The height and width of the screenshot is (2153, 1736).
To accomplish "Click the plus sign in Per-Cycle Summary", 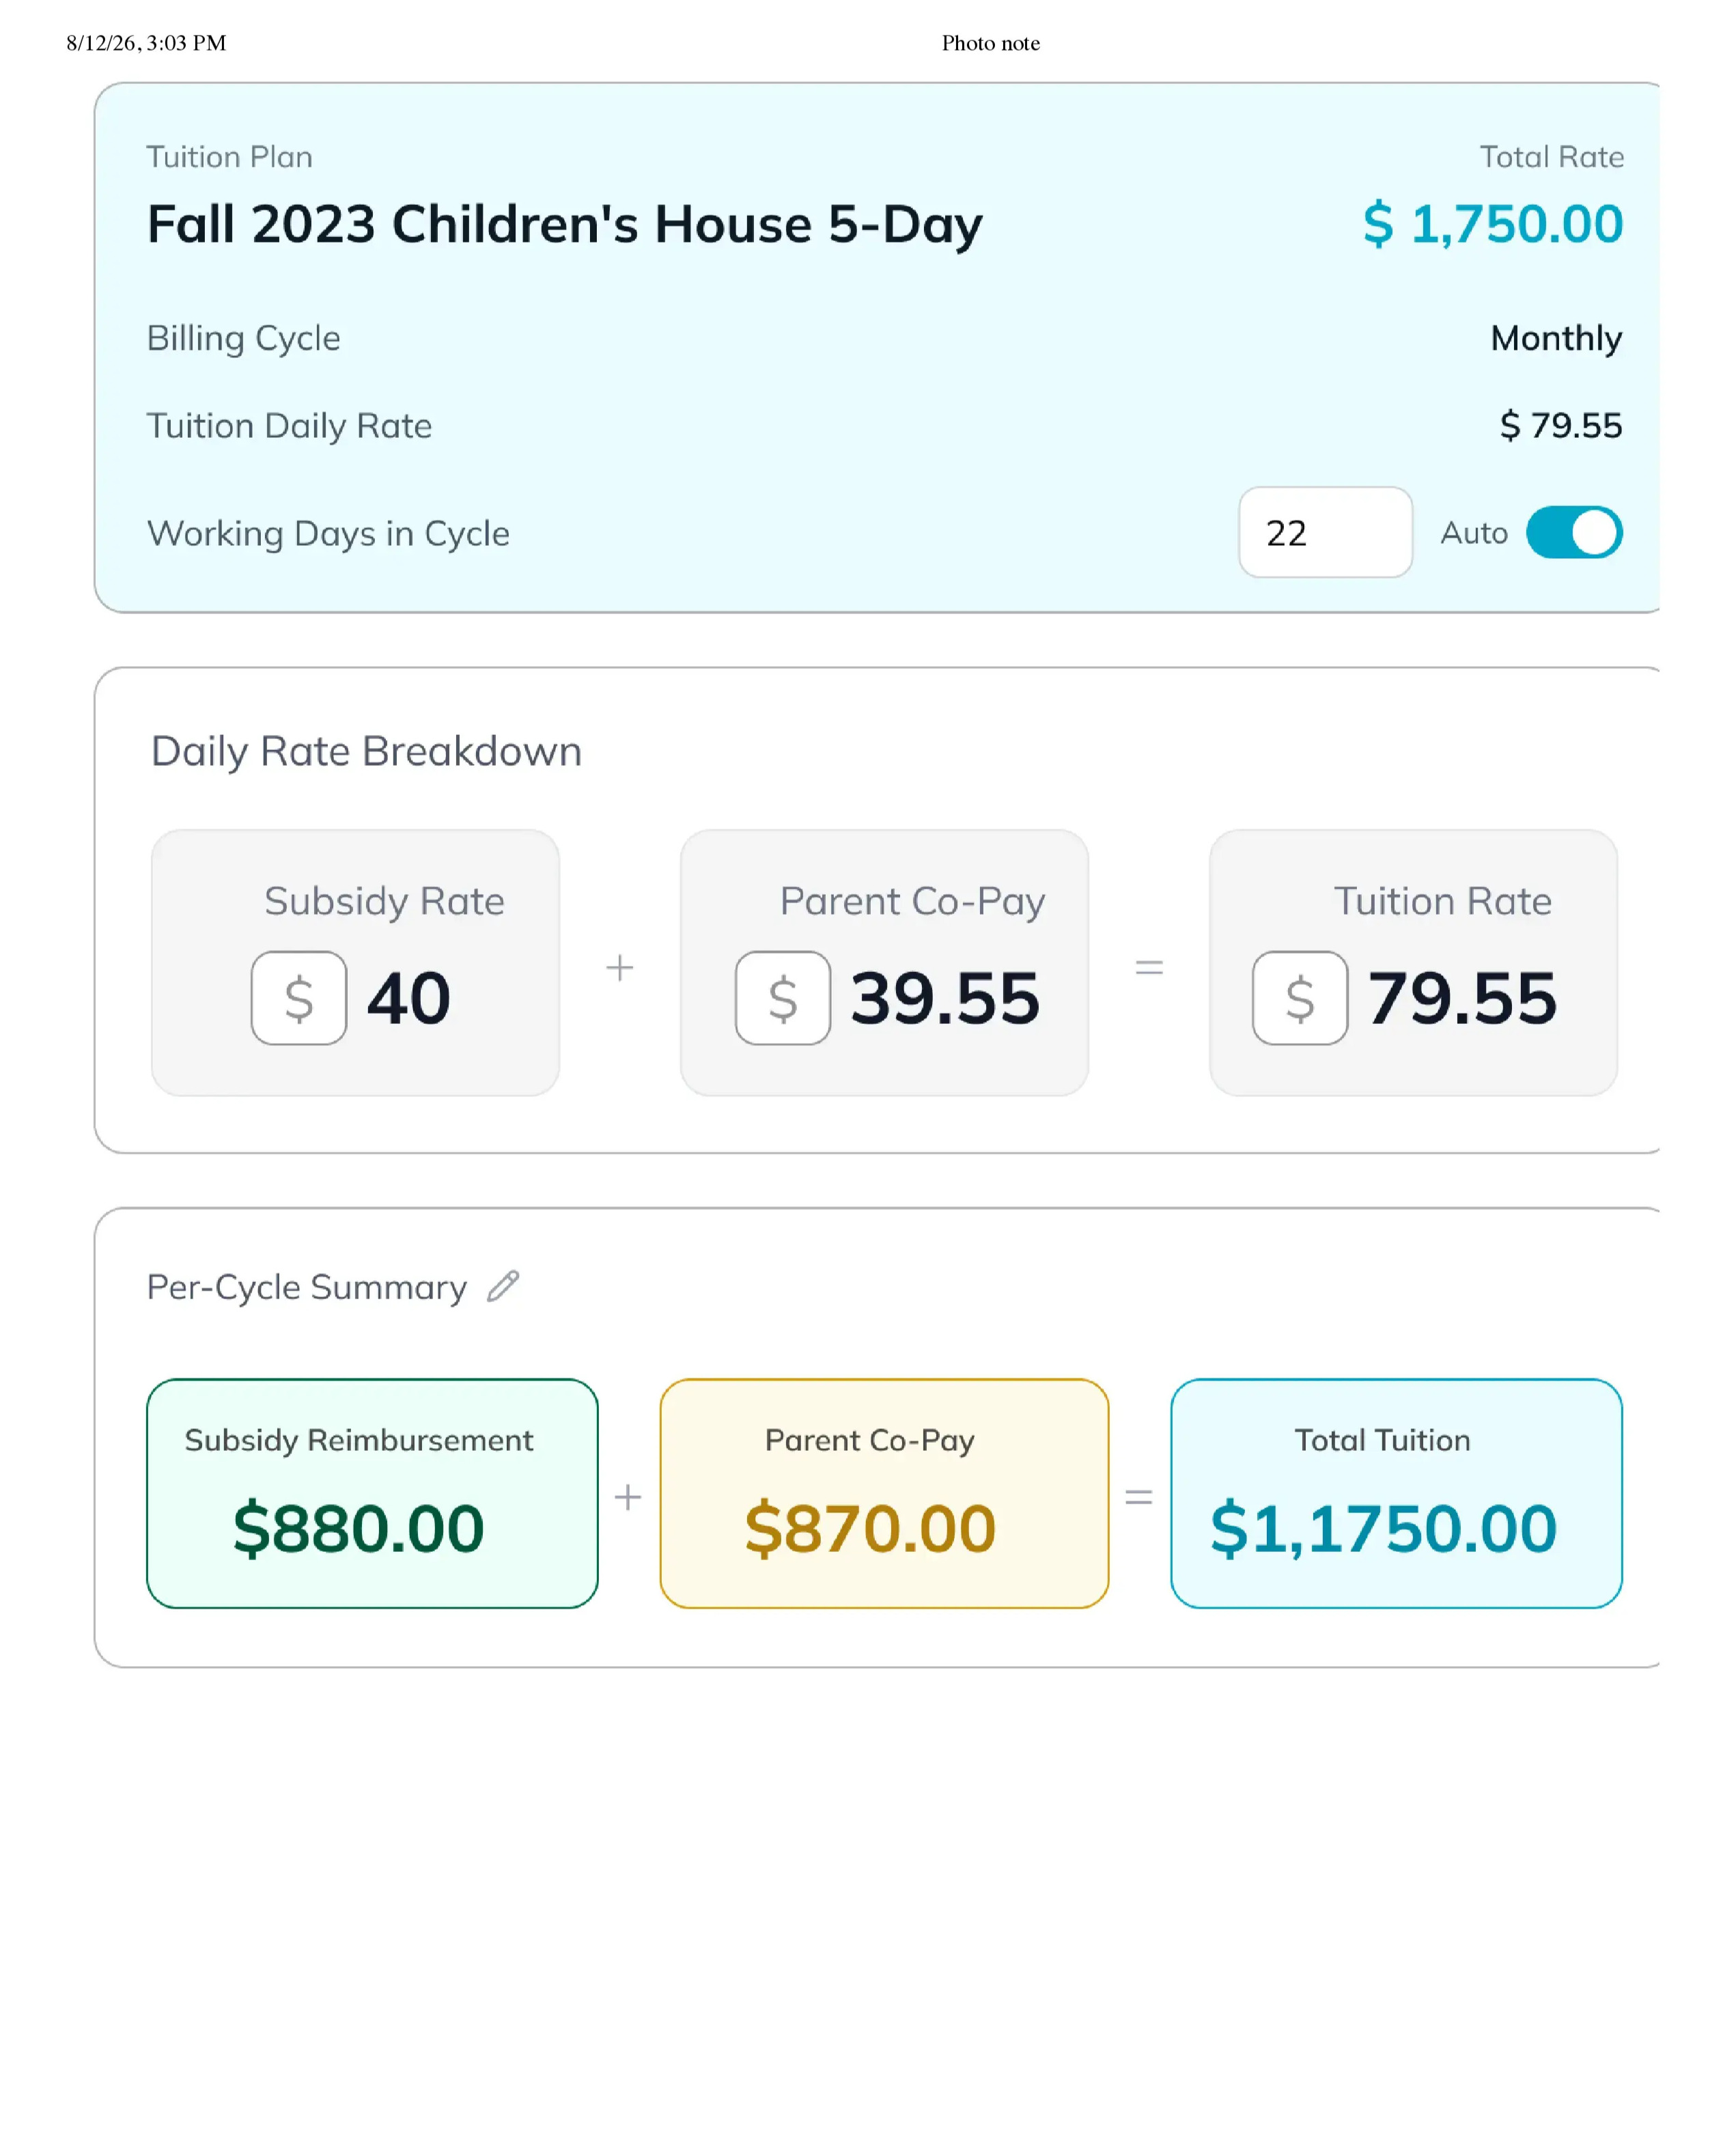I will pyautogui.click(x=628, y=1496).
